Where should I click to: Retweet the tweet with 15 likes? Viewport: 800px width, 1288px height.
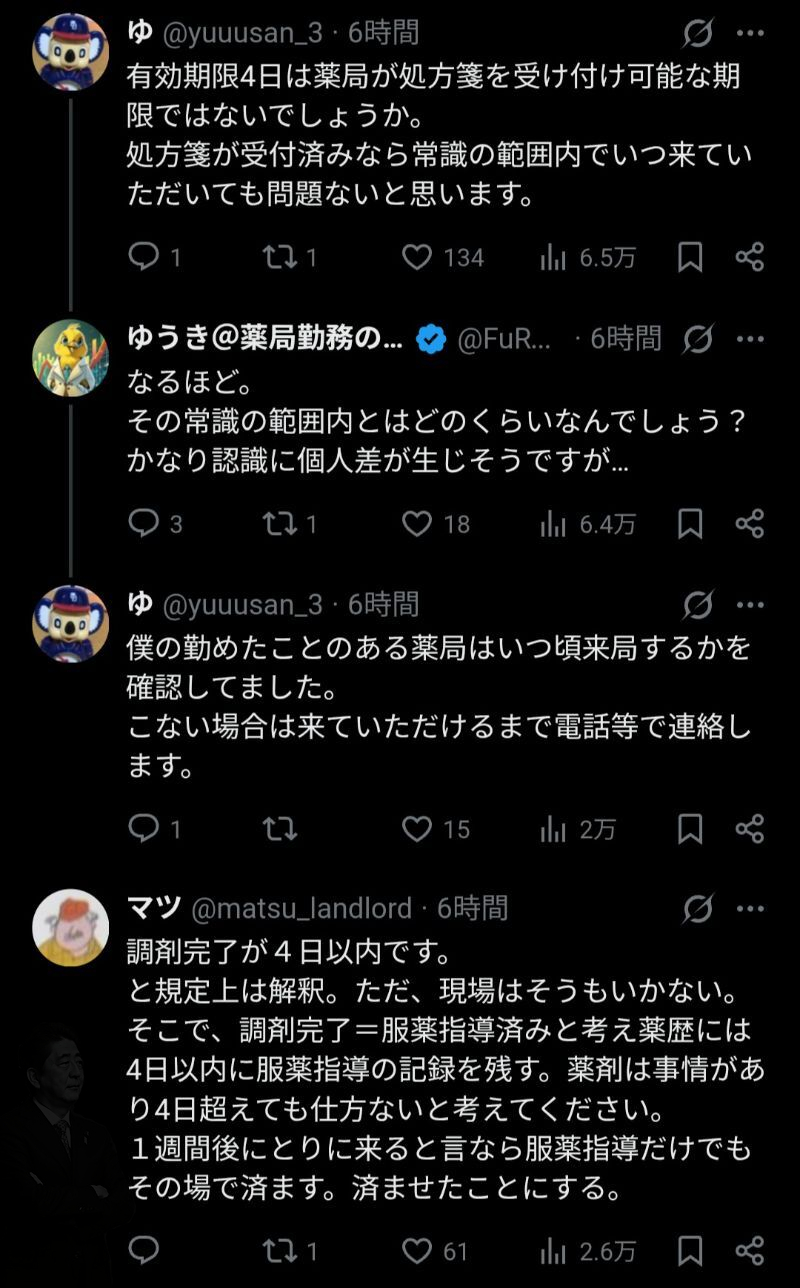(279, 828)
